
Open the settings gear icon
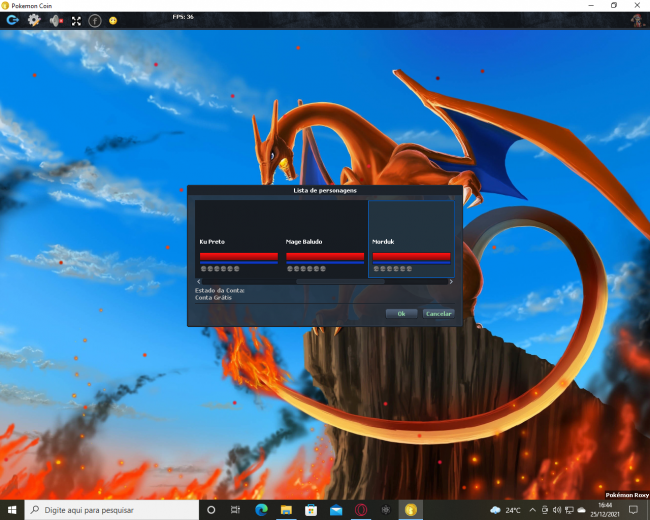(x=34, y=20)
